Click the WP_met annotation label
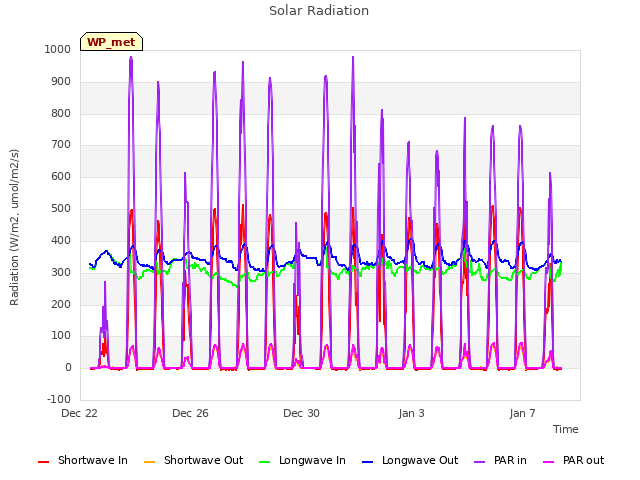The height and width of the screenshot is (480, 640). click(x=111, y=42)
